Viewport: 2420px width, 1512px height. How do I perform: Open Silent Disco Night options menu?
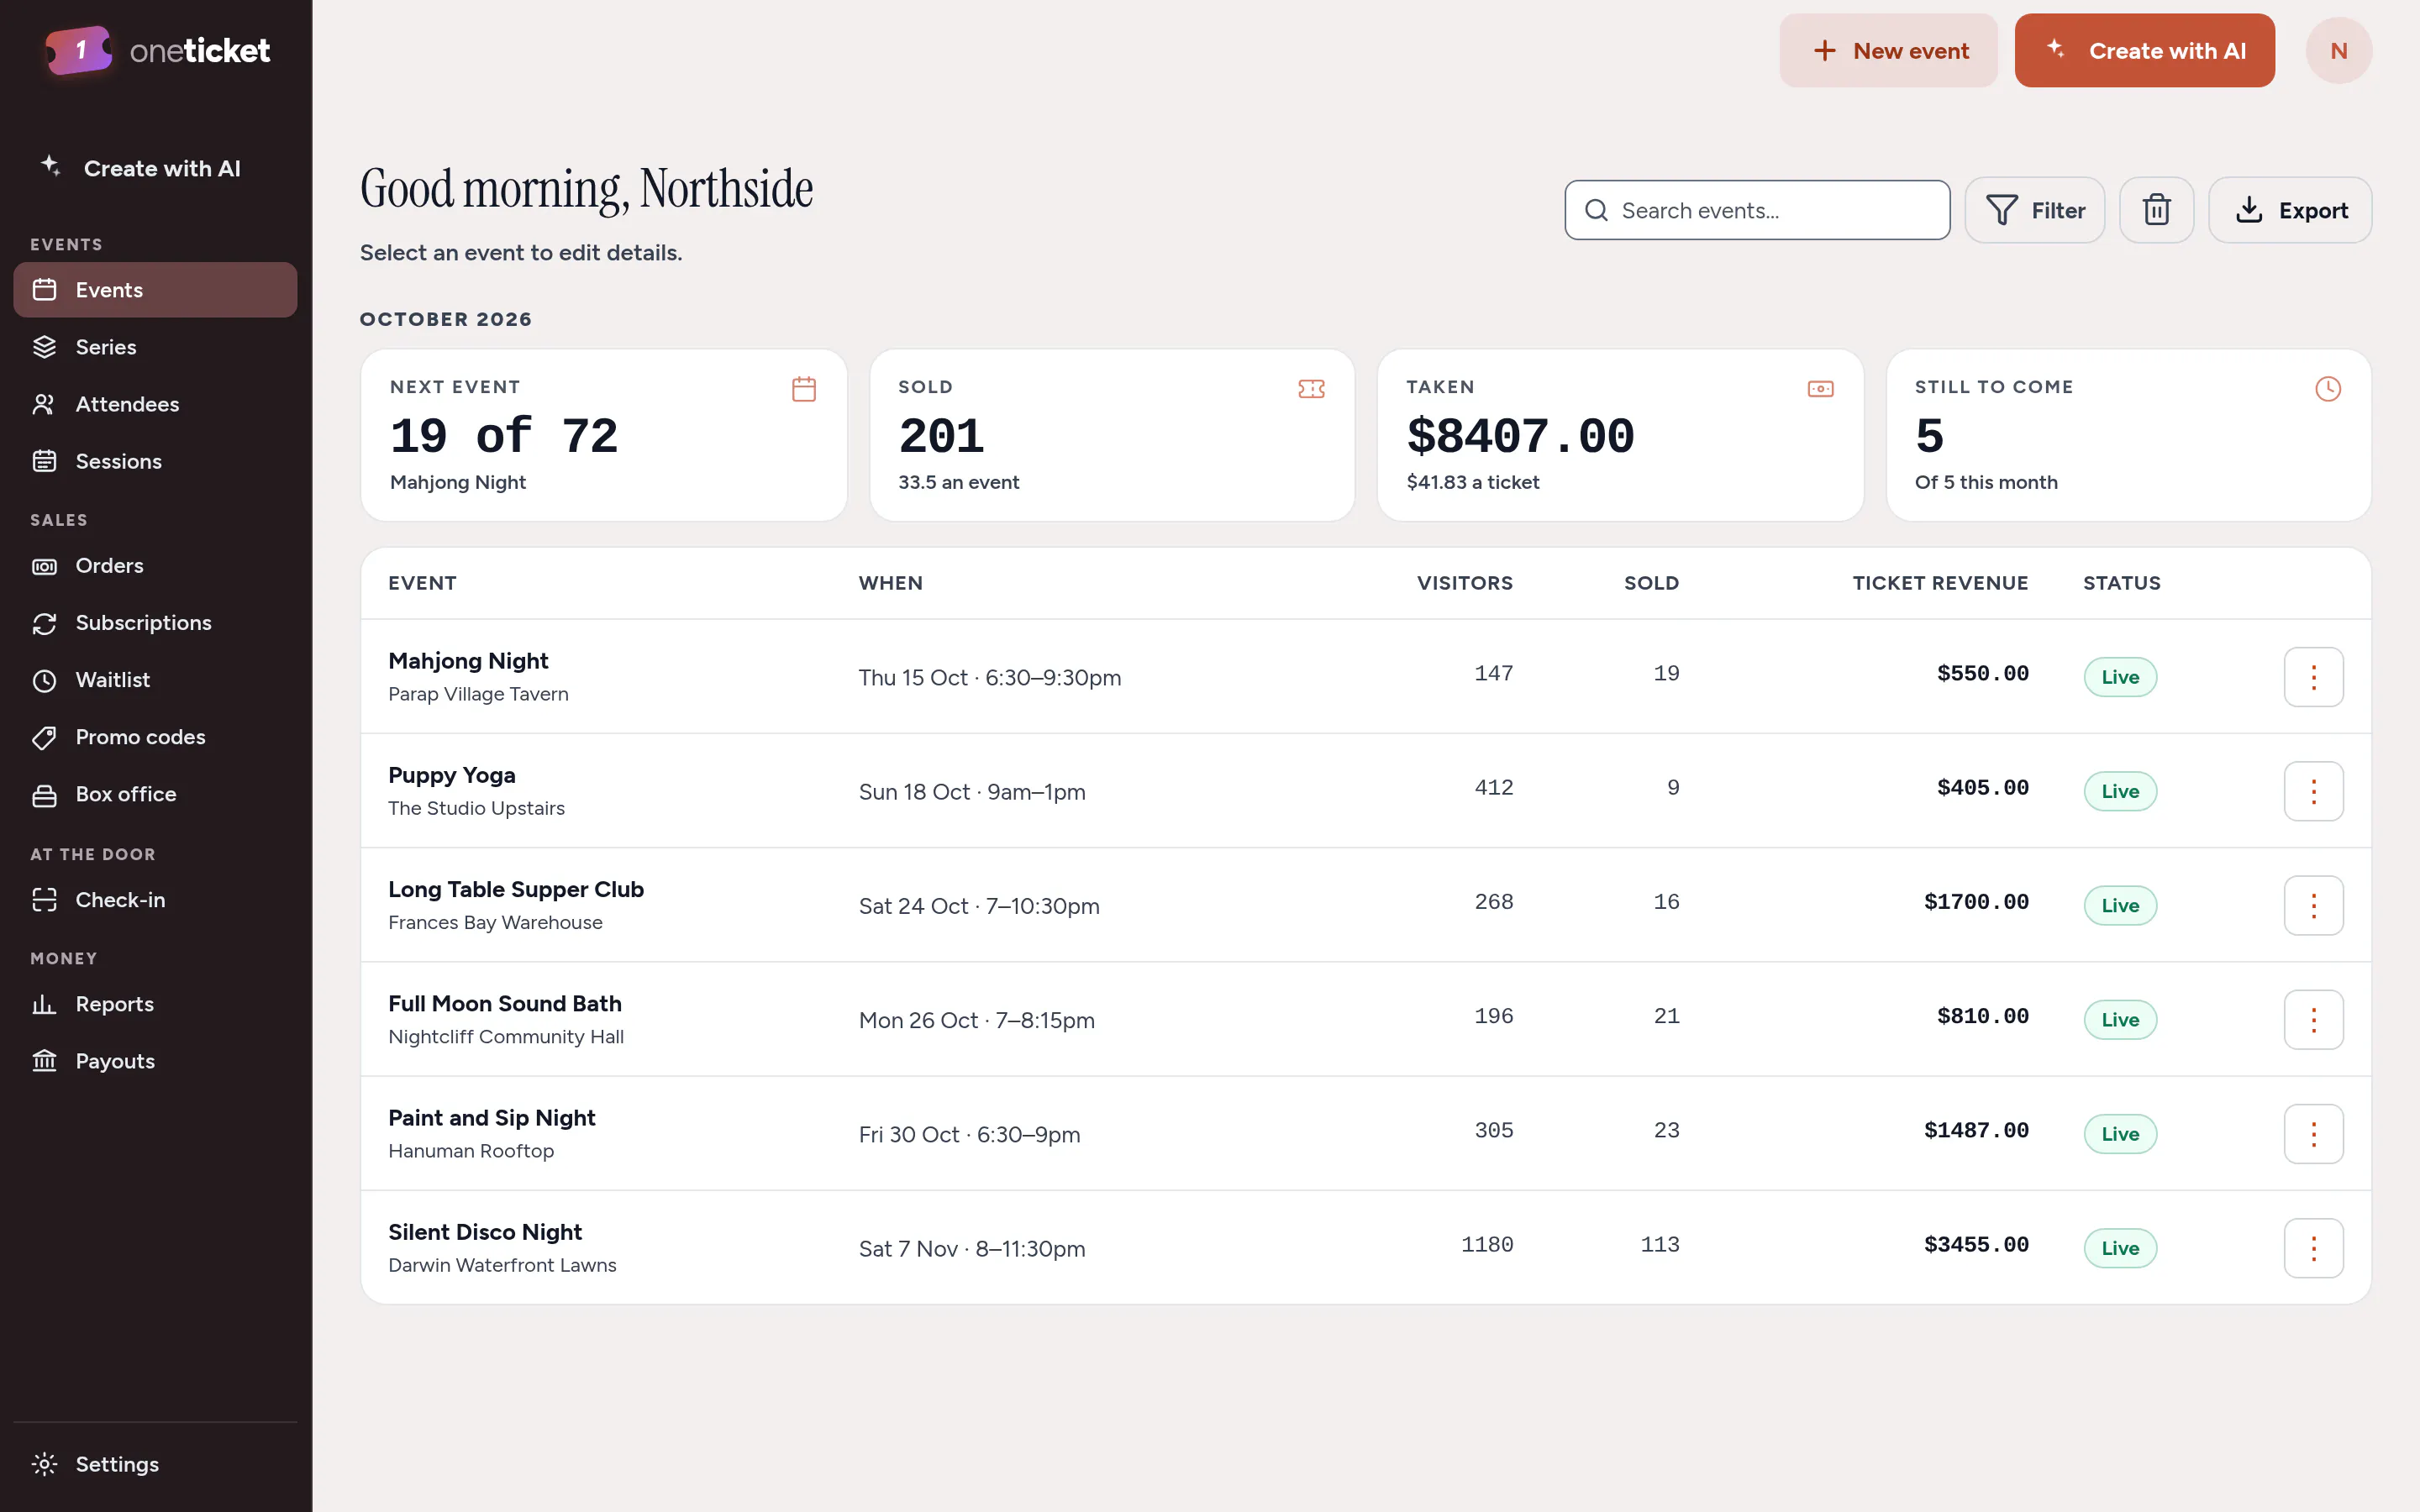click(2313, 1248)
